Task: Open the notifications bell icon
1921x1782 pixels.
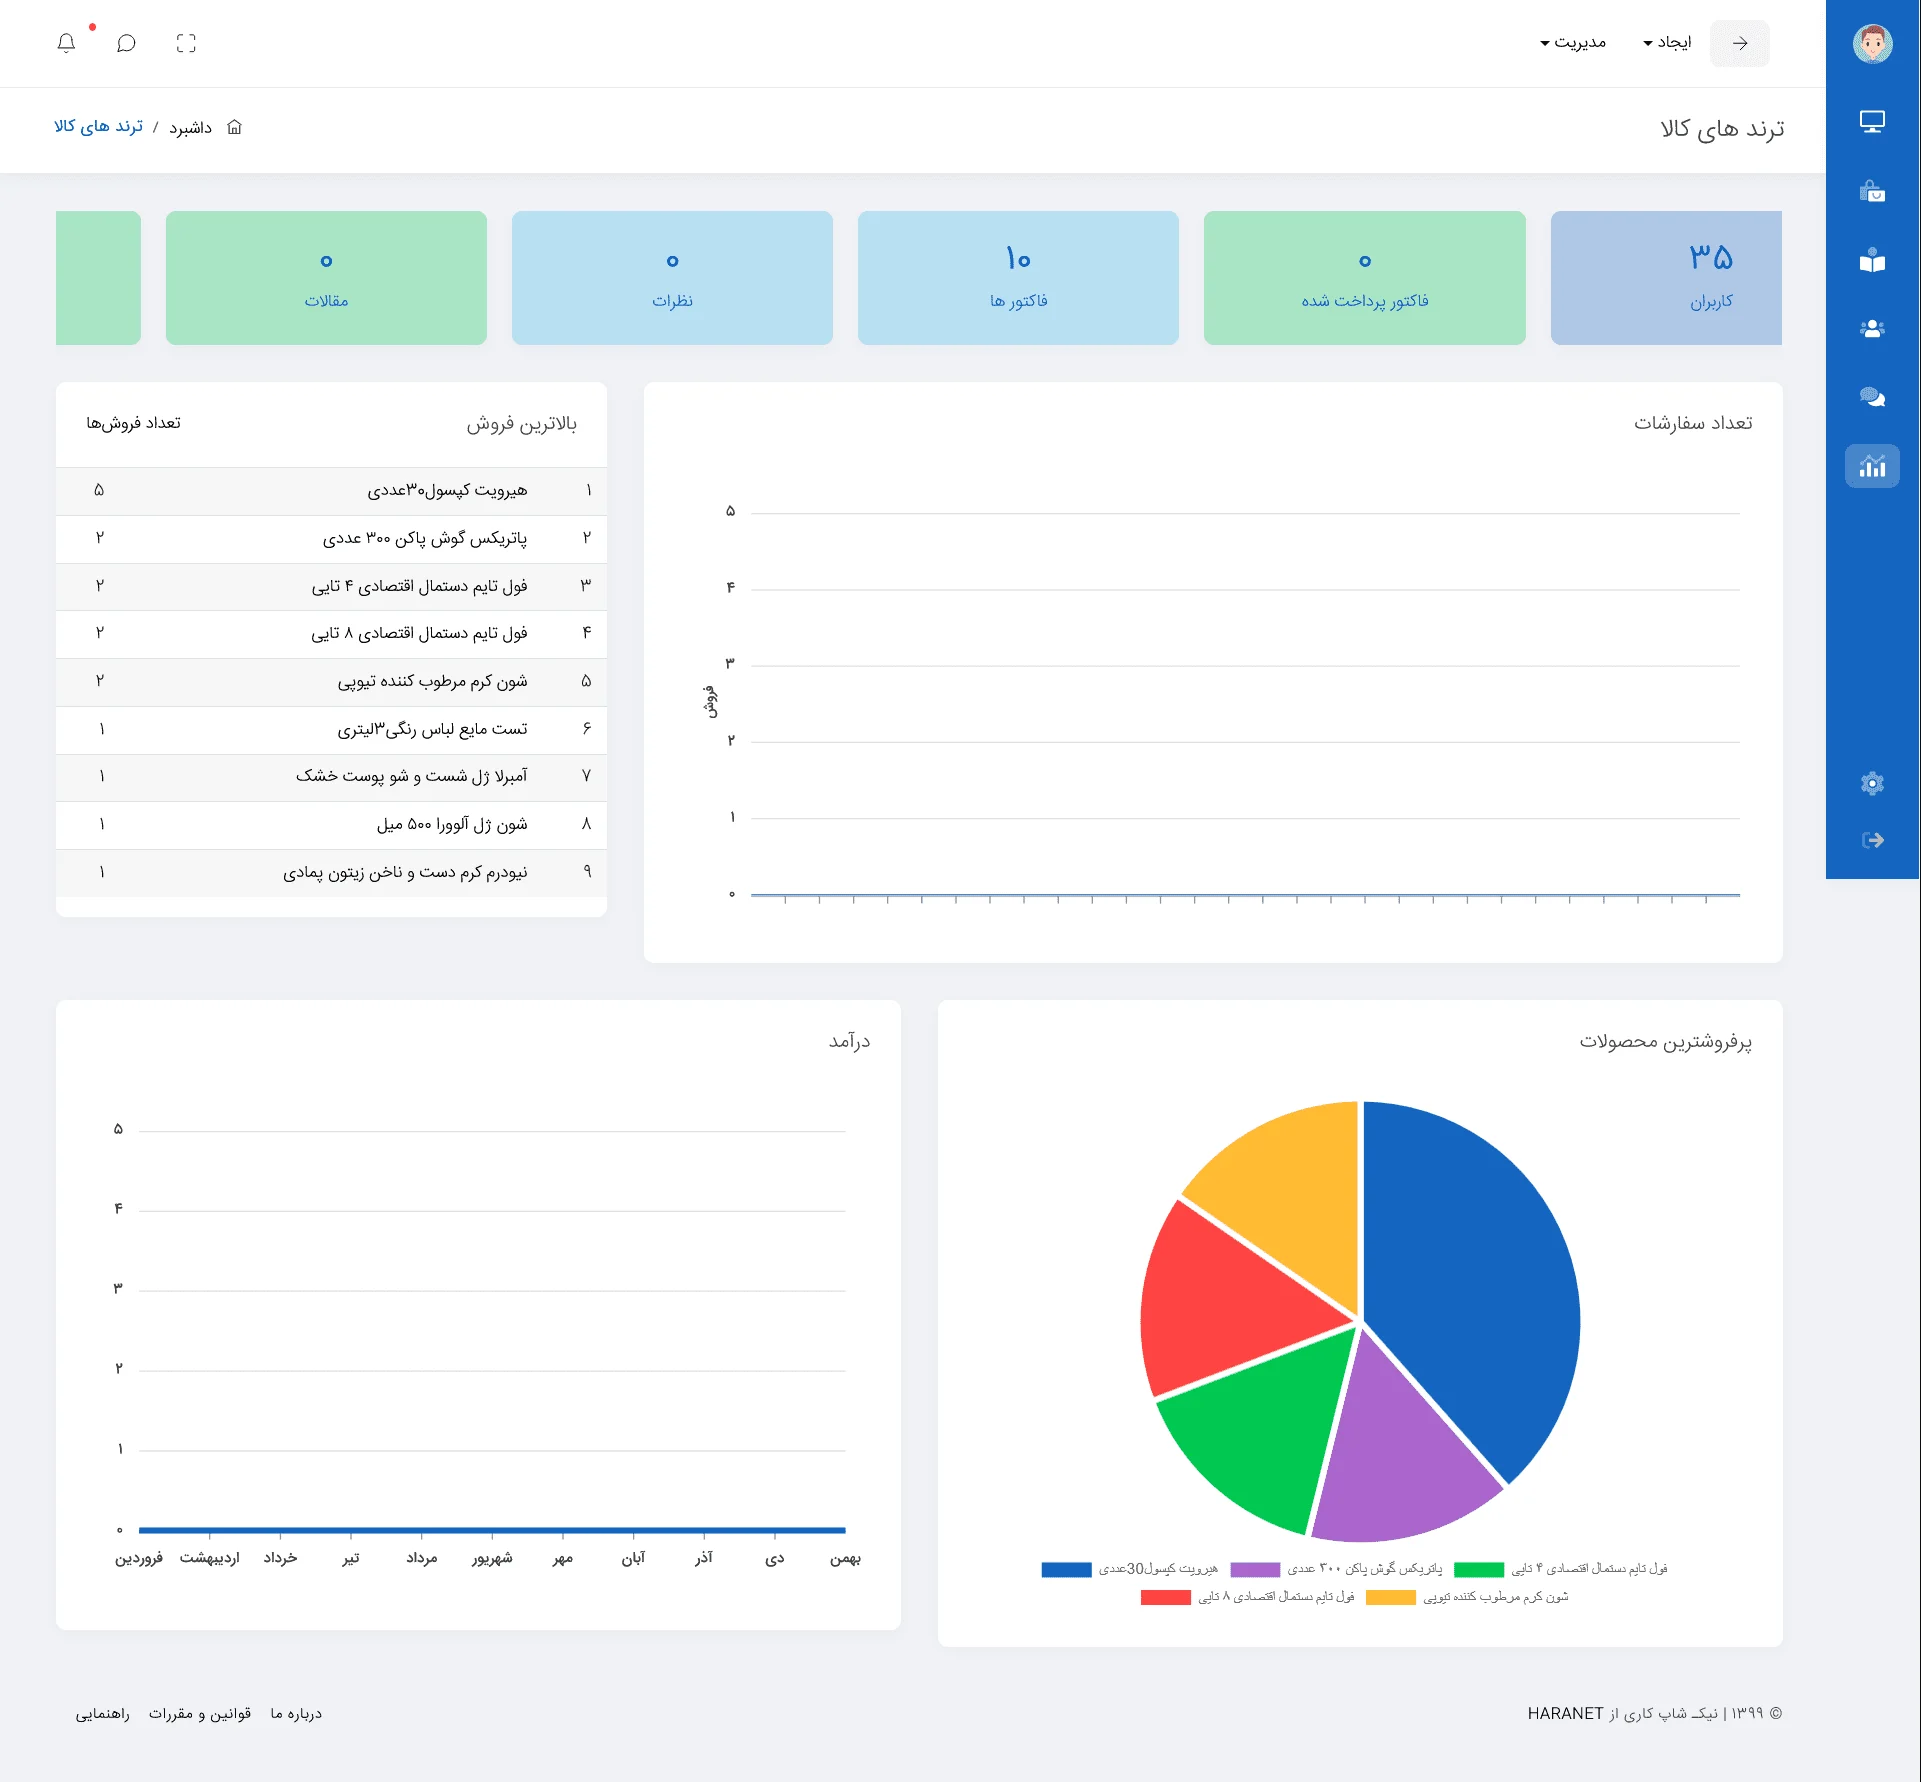Action: pyautogui.click(x=66, y=43)
